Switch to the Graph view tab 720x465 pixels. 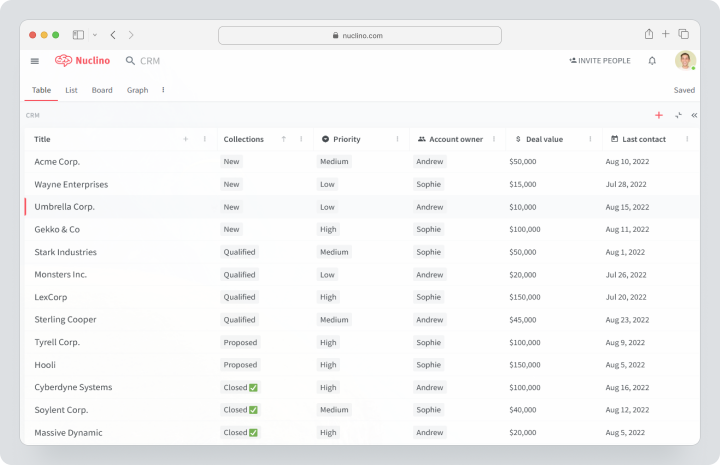(137, 90)
